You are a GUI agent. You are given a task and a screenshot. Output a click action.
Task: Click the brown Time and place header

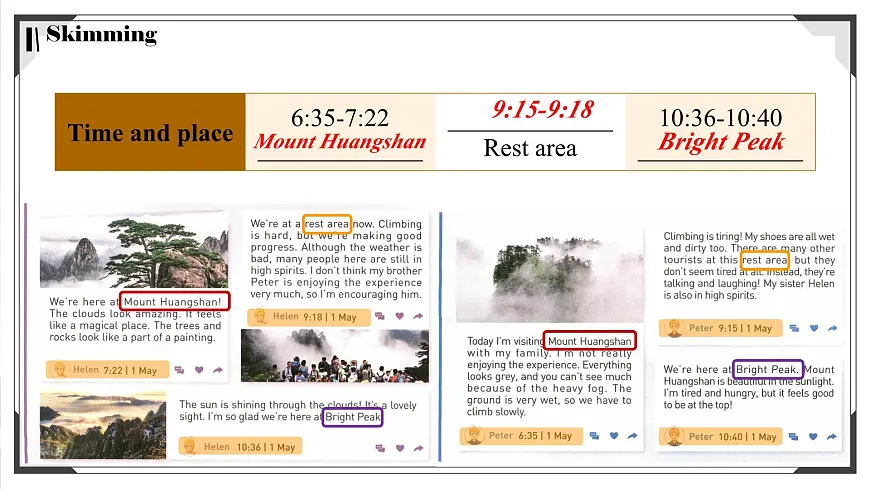tap(150, 132)
